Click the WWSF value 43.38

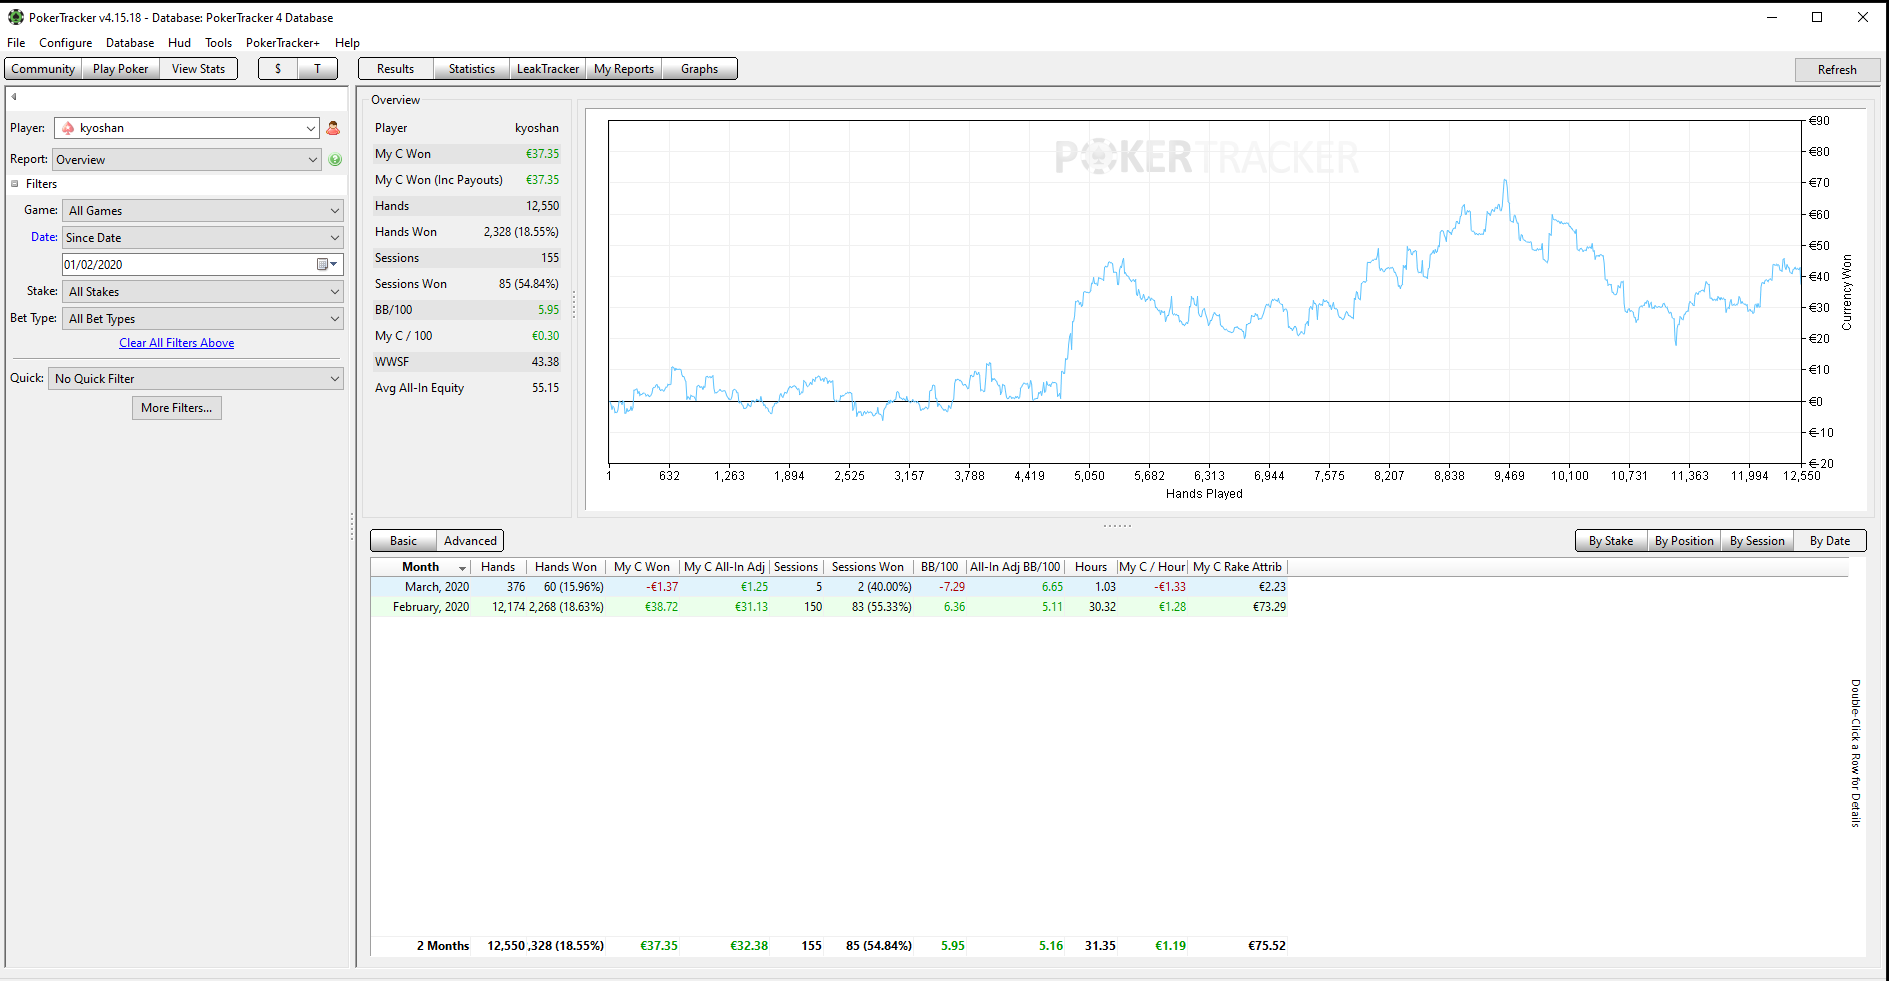(545, 362)
